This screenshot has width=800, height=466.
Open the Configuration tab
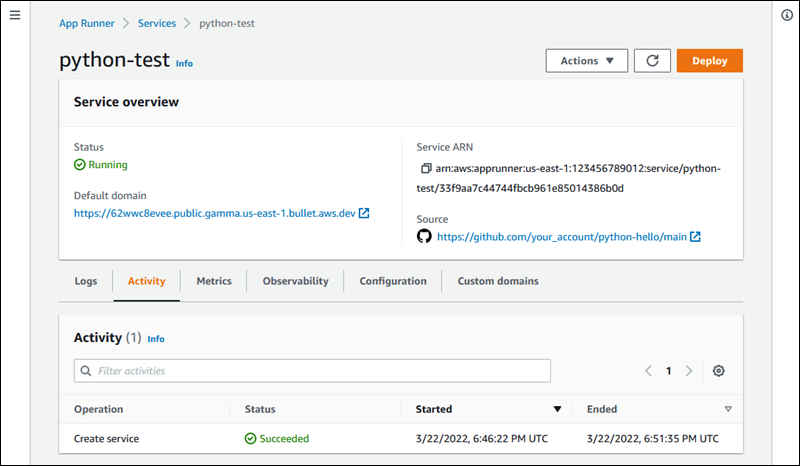point(393,281)
